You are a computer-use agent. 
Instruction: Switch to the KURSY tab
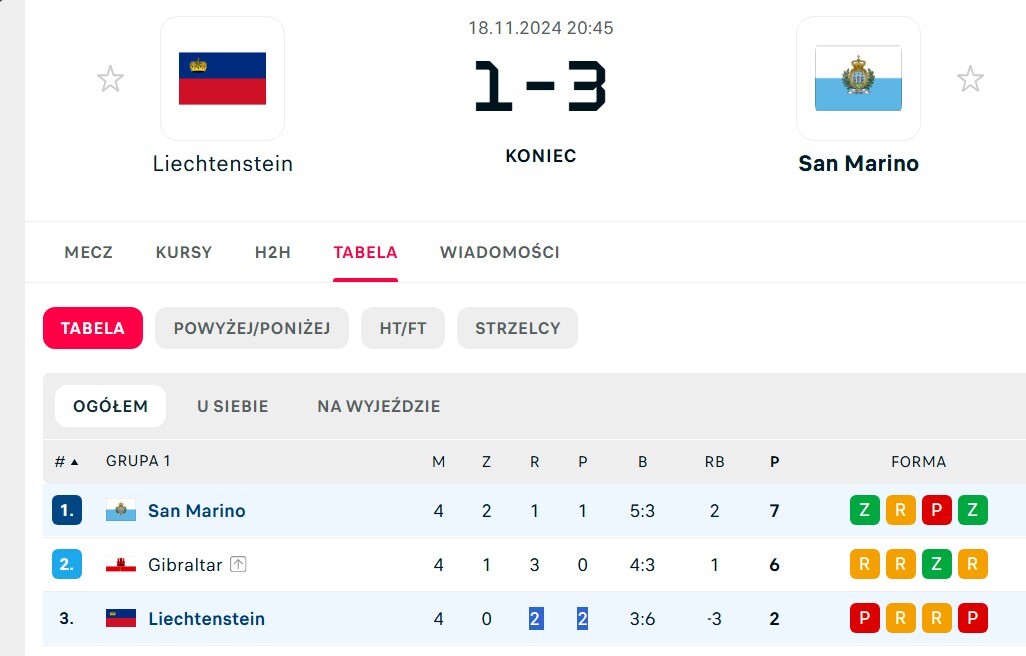pyautogui.click(x=184, y=253)
